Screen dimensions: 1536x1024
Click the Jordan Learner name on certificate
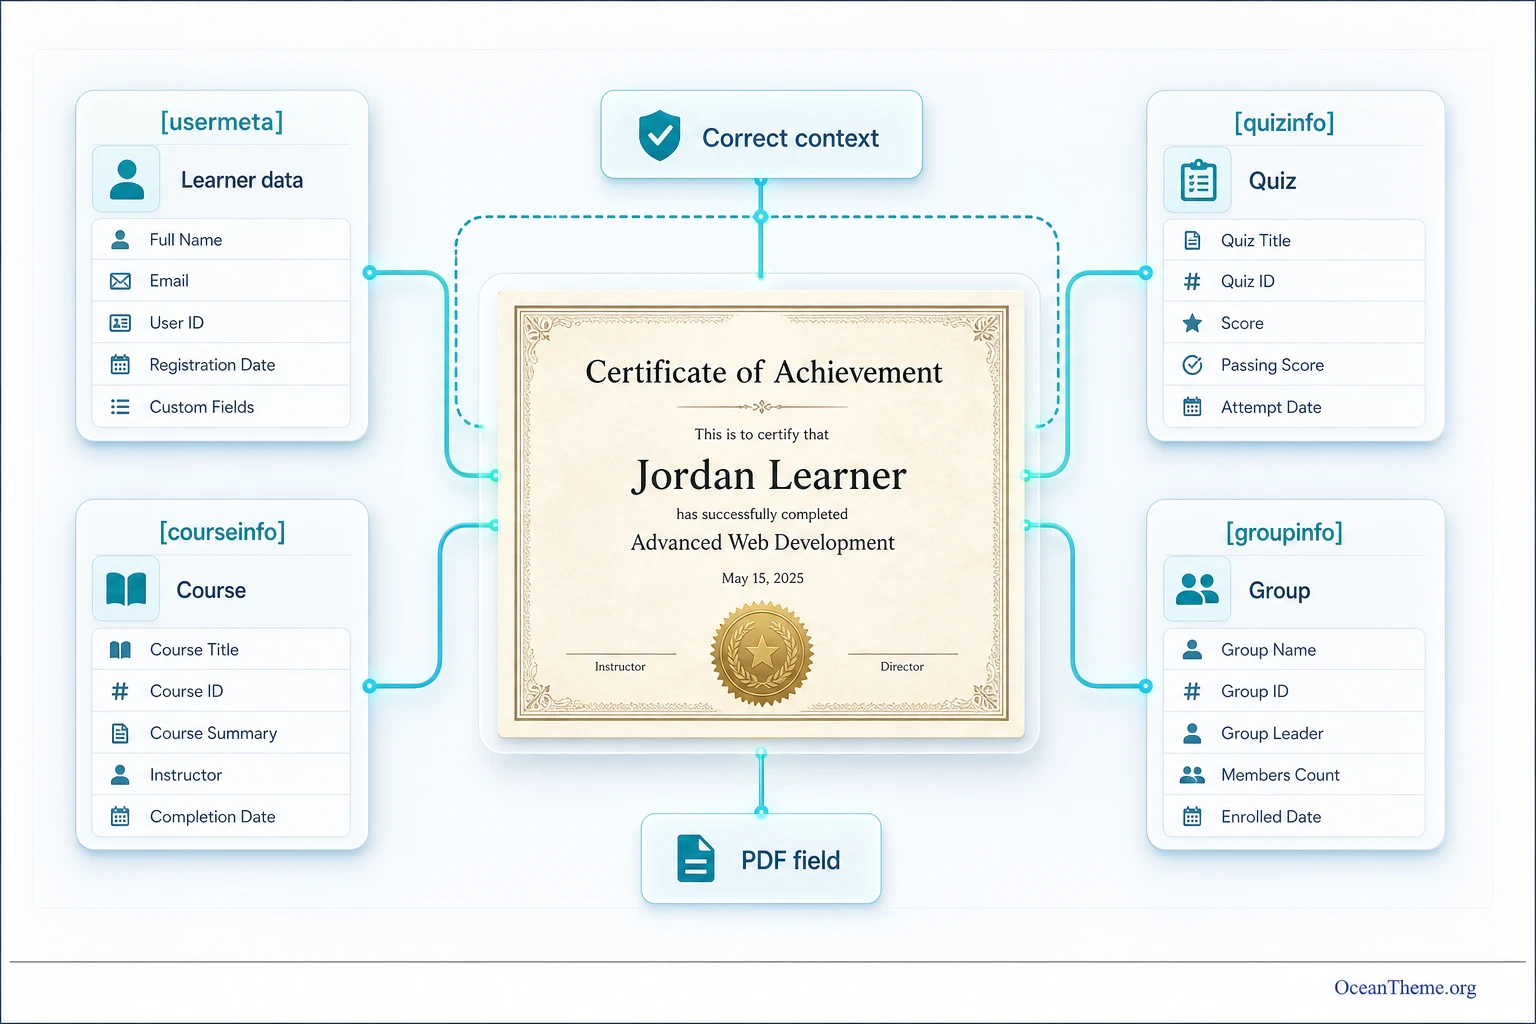coord(768,475)
